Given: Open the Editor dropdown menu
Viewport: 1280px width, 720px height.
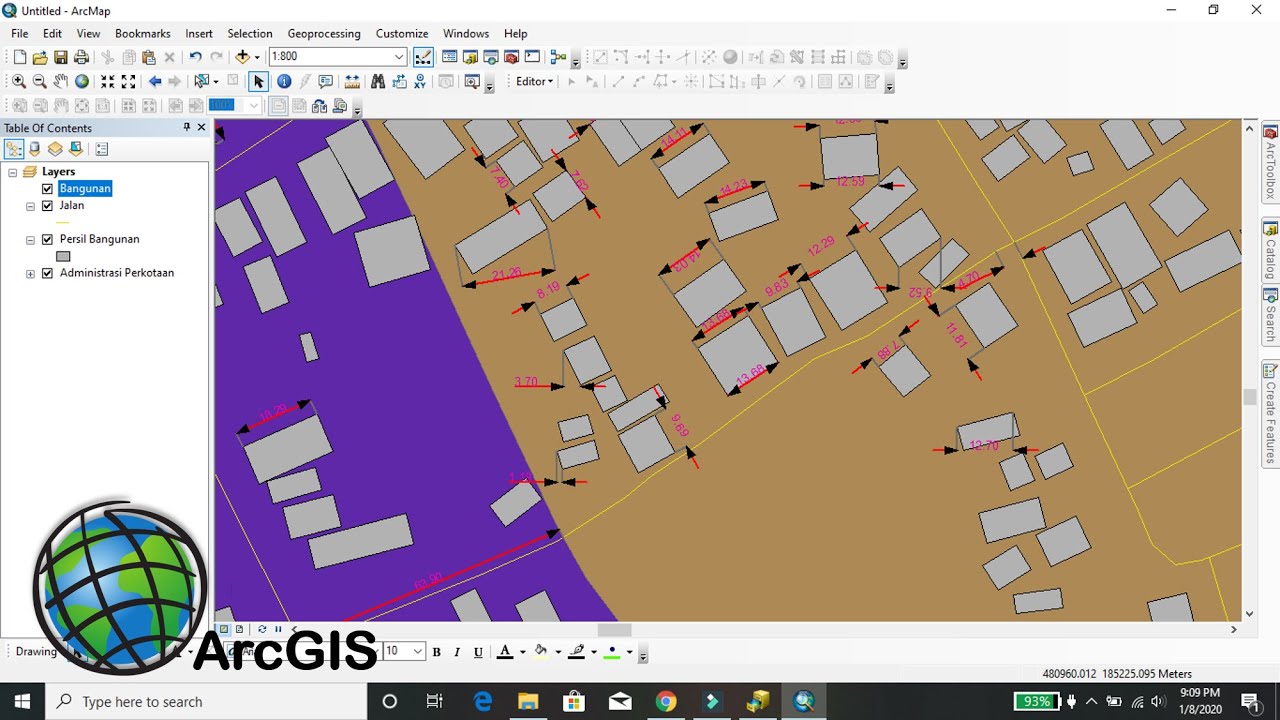Looking at the screenshot, I should click(534, 82).
